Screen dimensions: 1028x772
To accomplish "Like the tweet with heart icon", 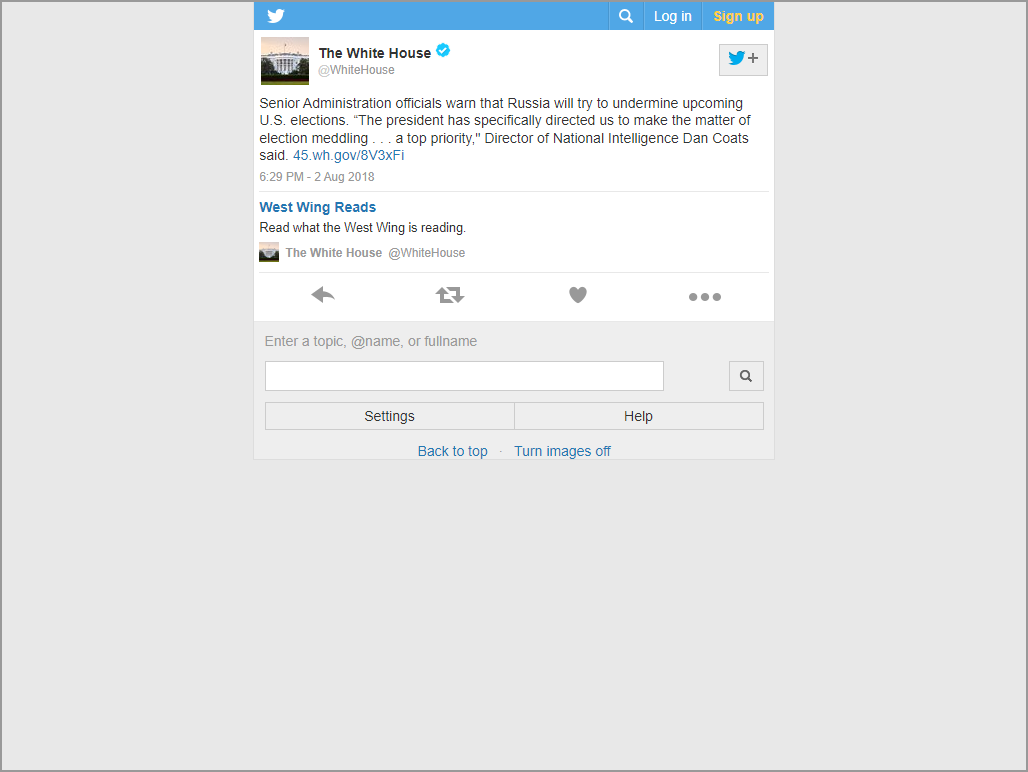I will tap(578, 296).
